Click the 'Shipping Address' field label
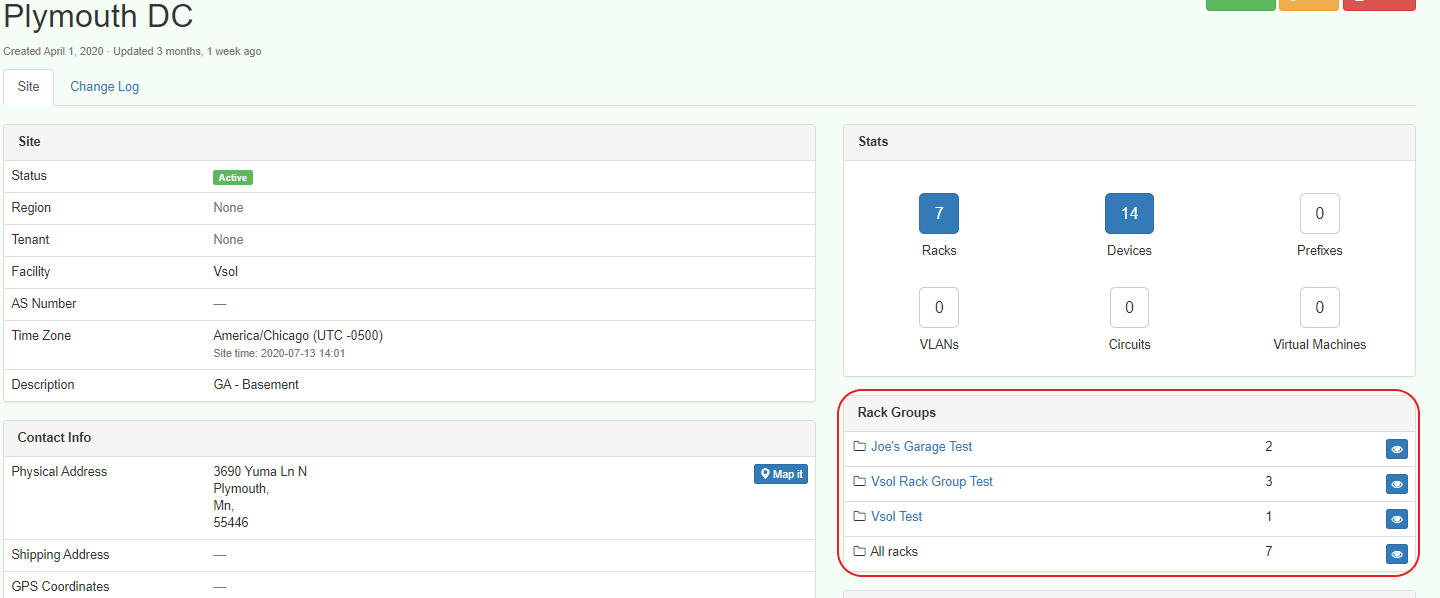The image size is (1440, 598). (60, 555)
